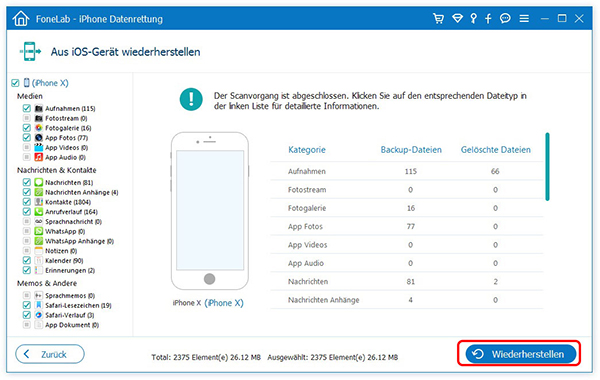Select the App Audio table row
This screenshot has height=380, width=600.
pyautogui.click(x=407, y=263)
